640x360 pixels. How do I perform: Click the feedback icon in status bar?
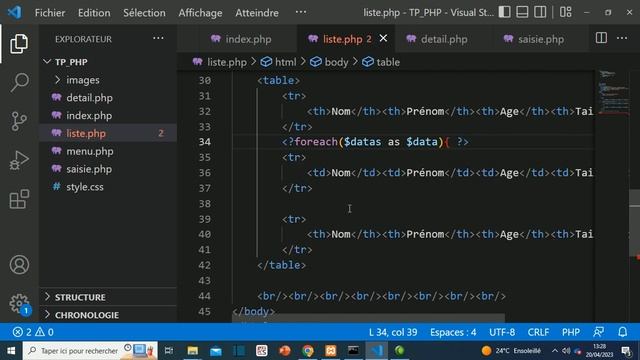click(x=598, y=332)
